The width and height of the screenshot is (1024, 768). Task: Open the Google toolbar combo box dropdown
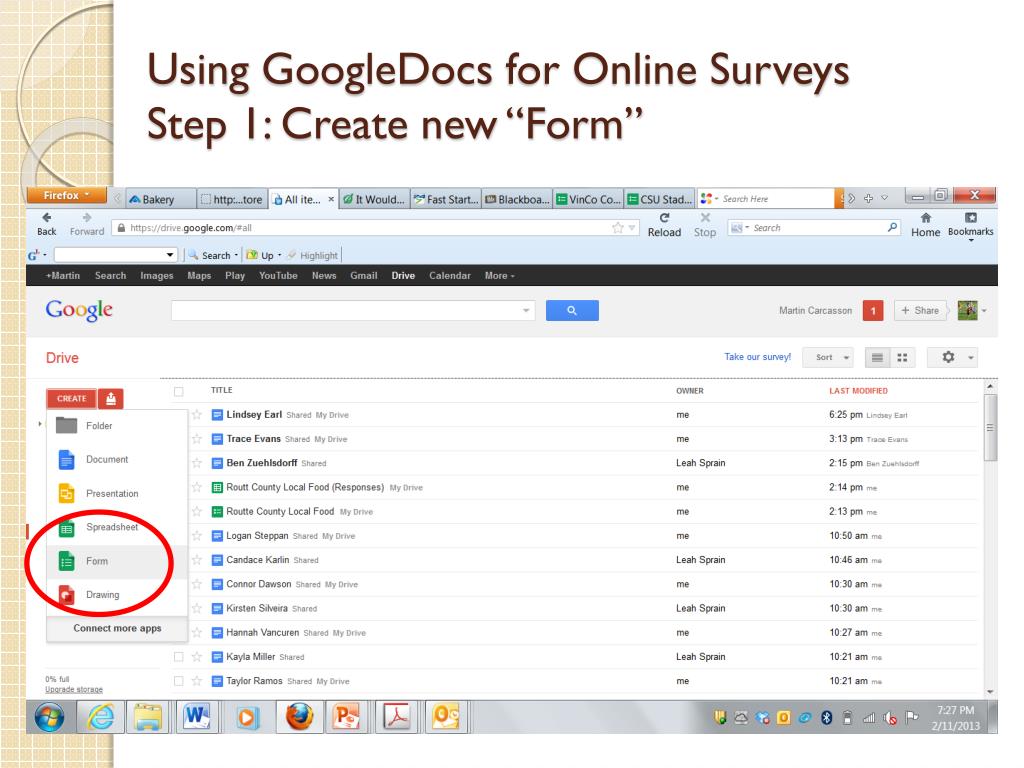point(170,255)
